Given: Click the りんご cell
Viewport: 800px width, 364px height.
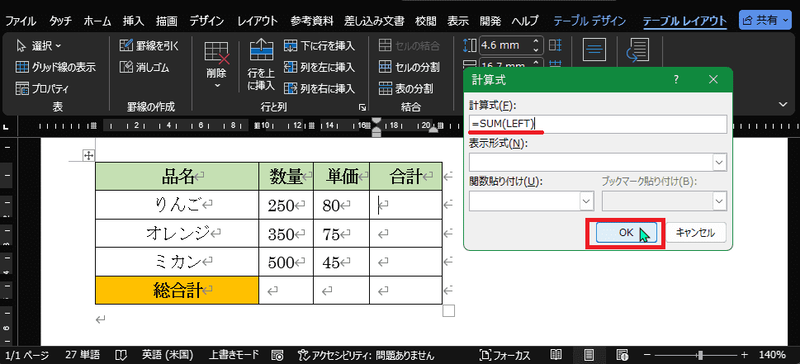Looking at the screenshot, I should point(177,205).
